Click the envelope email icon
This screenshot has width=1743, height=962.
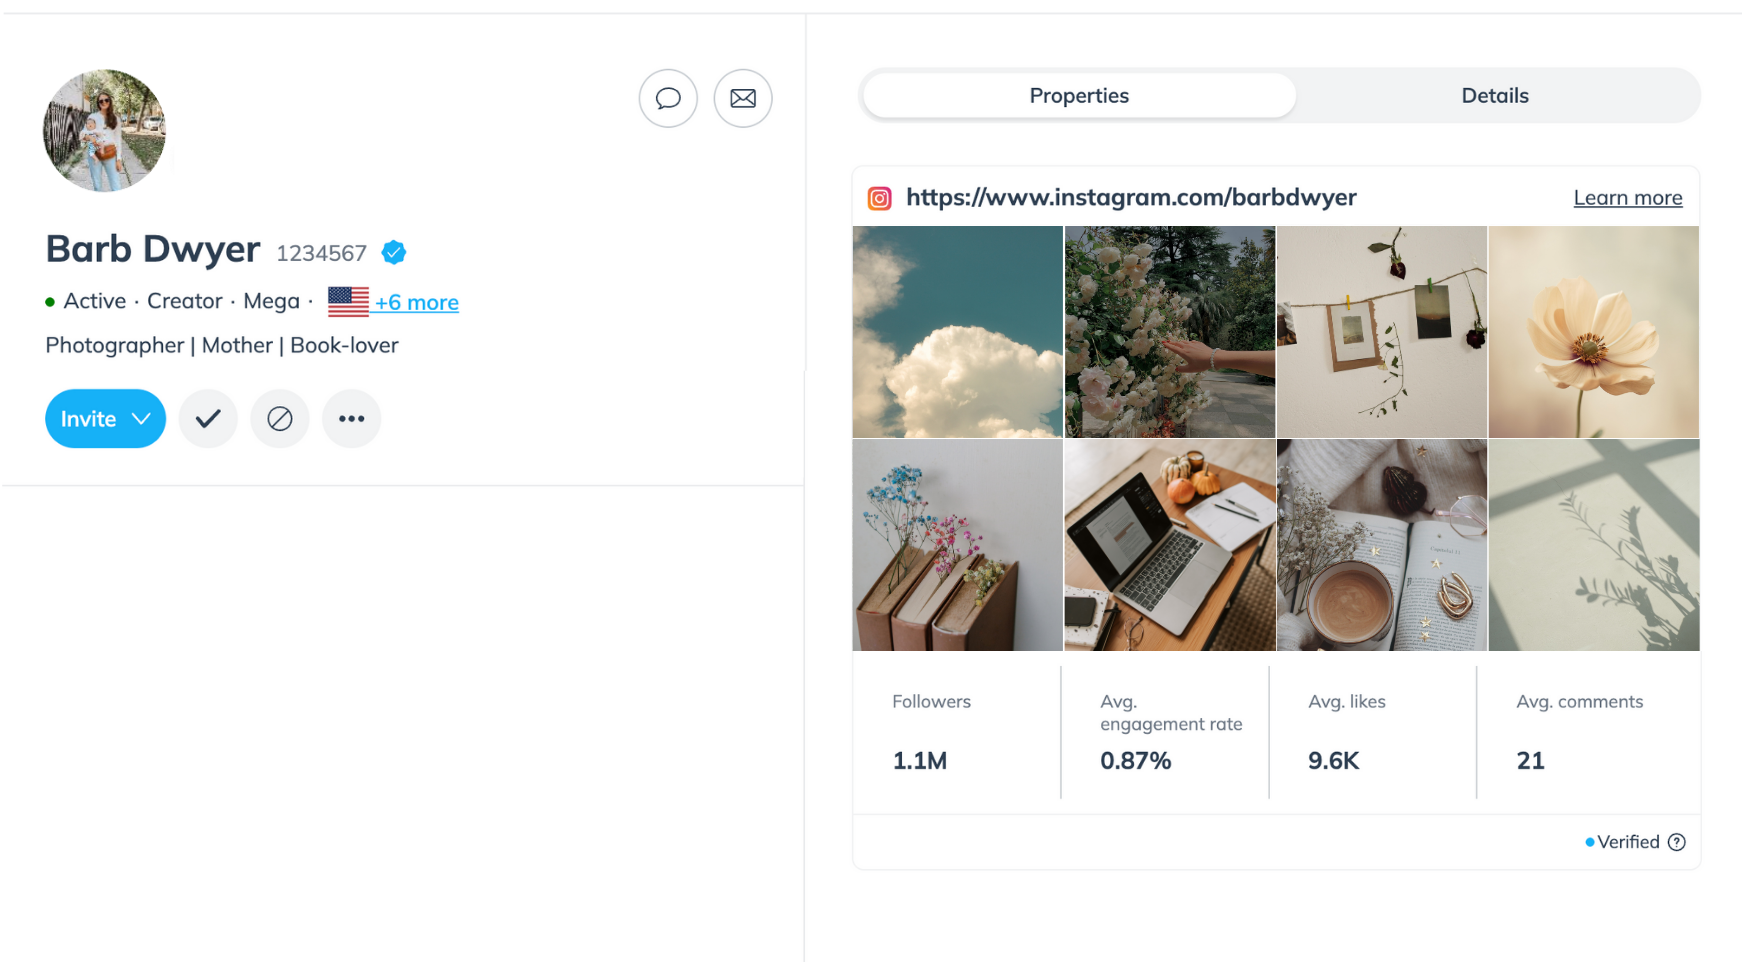pos(743,98)
